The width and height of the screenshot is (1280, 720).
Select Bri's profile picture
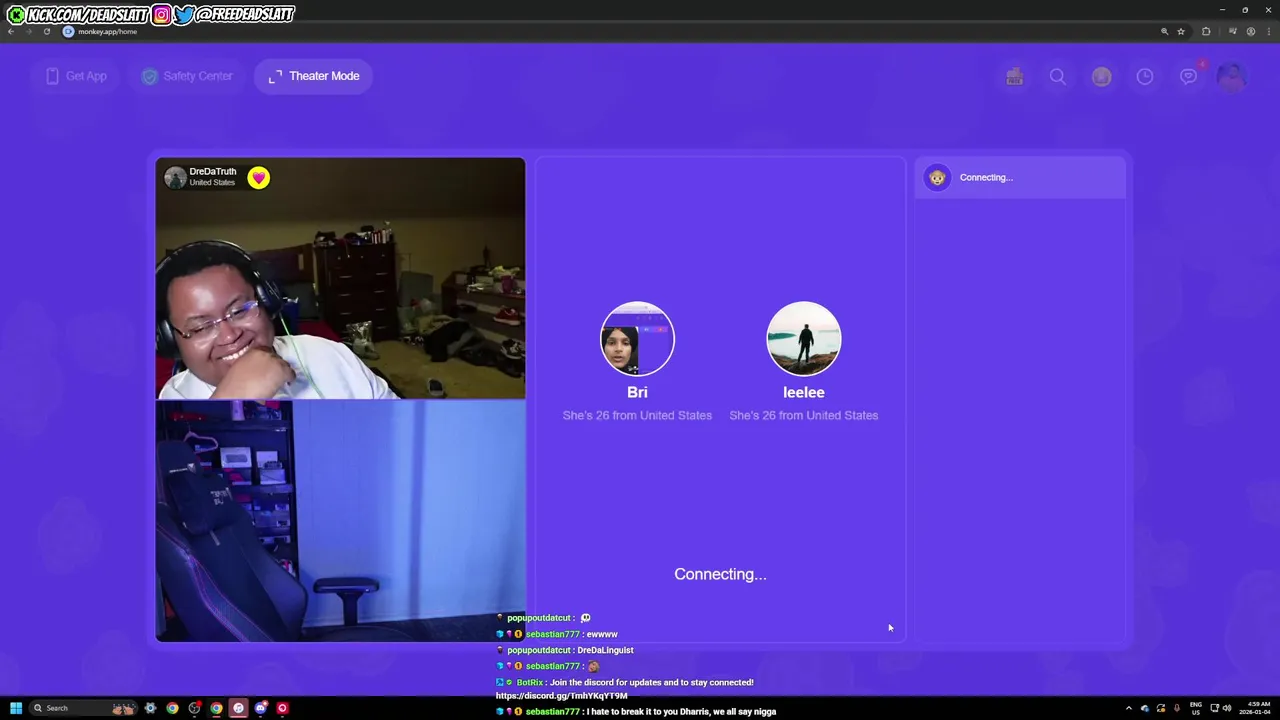click(x=637, y=338)
